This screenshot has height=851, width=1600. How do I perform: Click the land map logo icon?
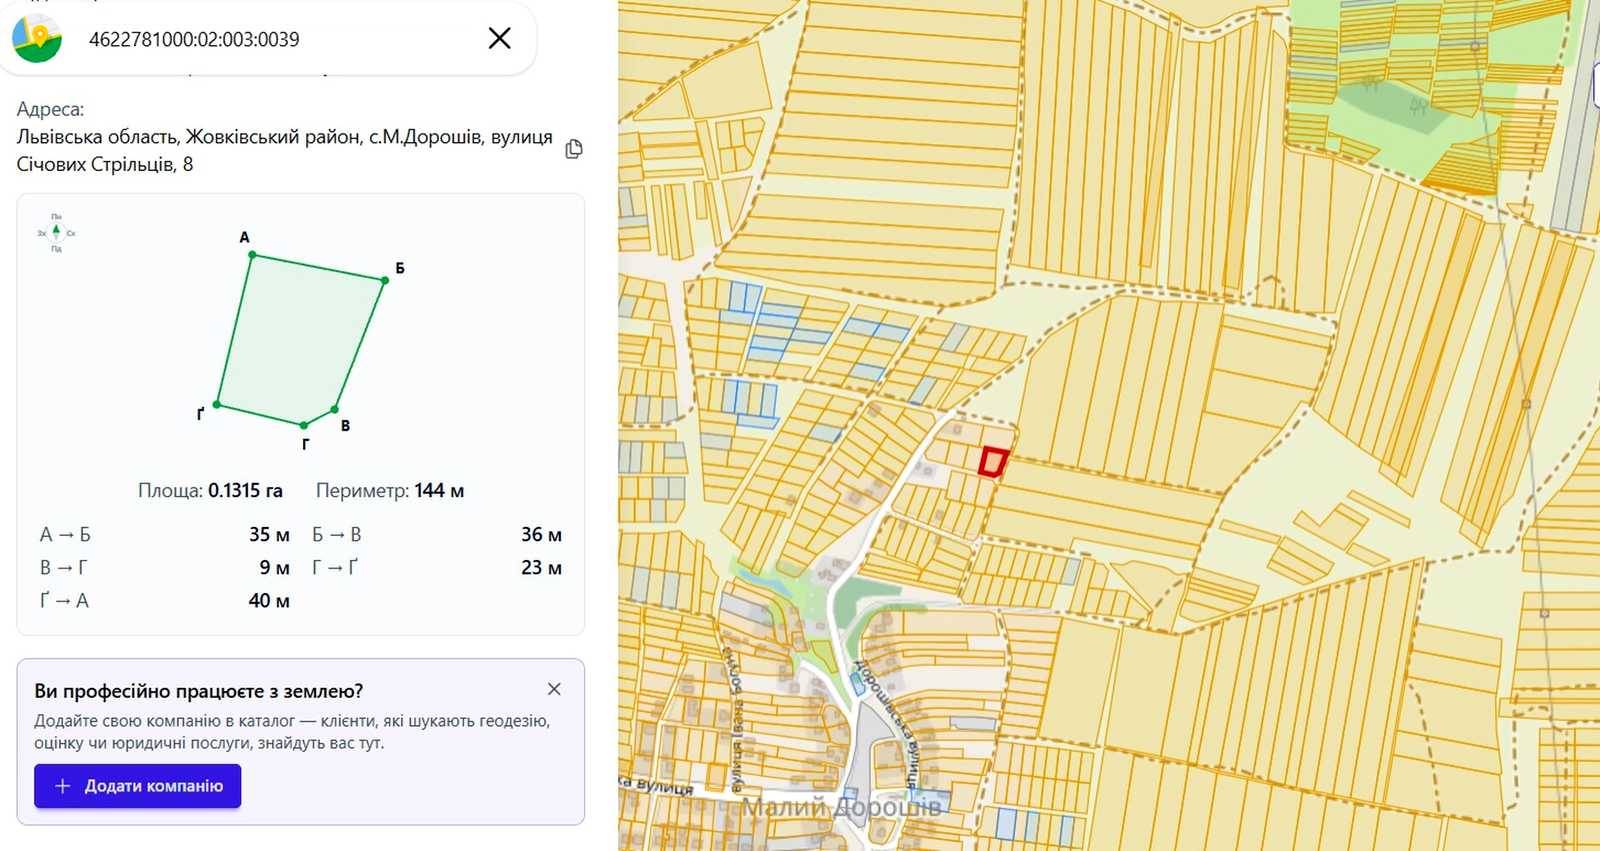tap(37, 39)
